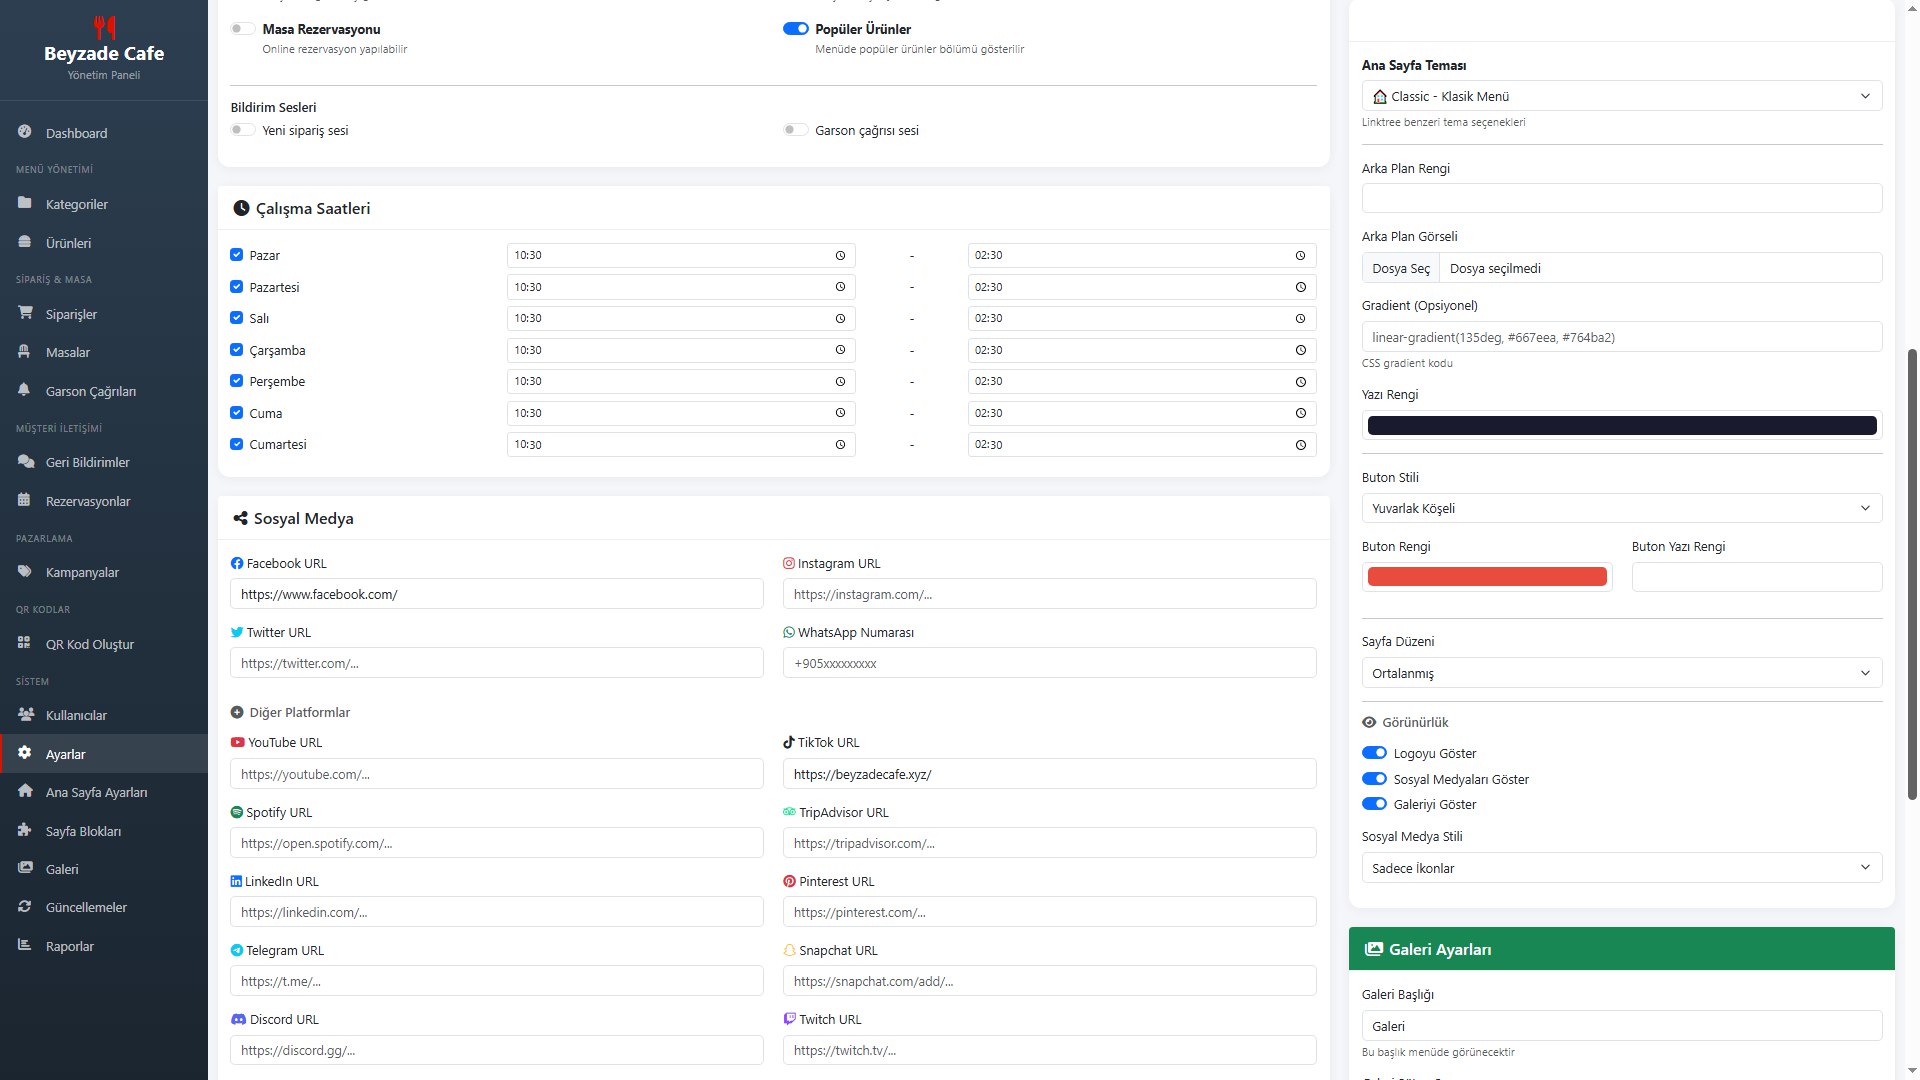Turn off Galeriyi Göster switch
The image size is (1920, 1080).
click(x=1374, y=804)
